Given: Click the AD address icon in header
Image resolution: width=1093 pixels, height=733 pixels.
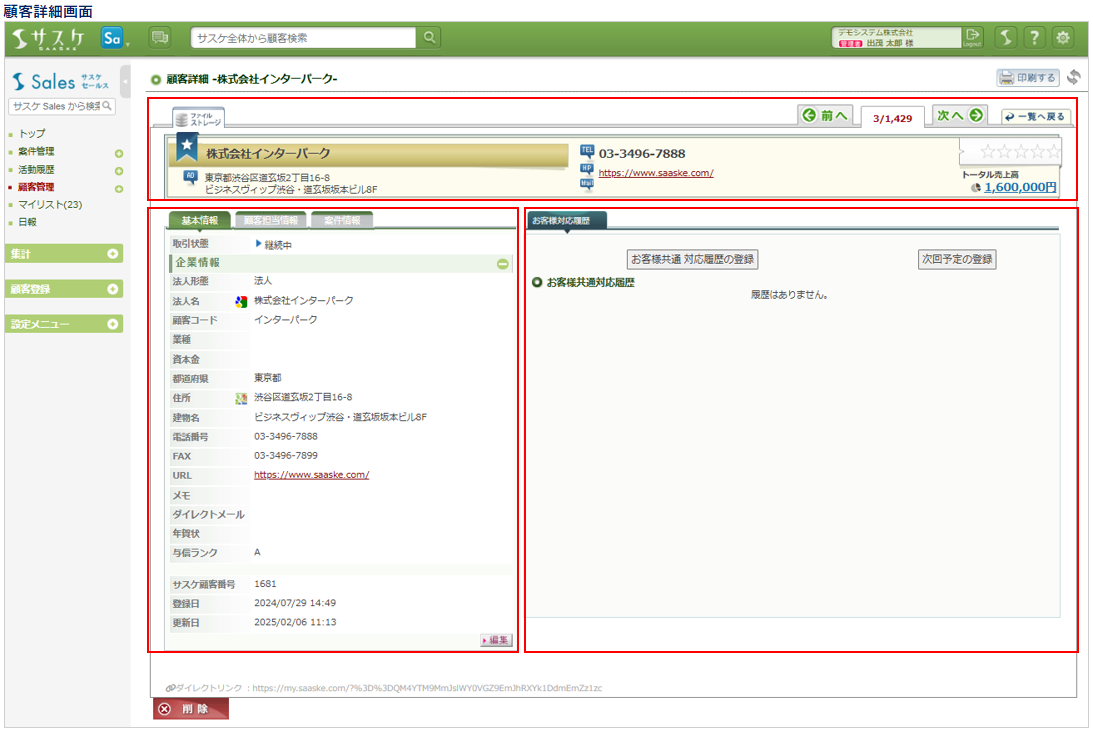Looking at the screenshot, I should 190,177.
